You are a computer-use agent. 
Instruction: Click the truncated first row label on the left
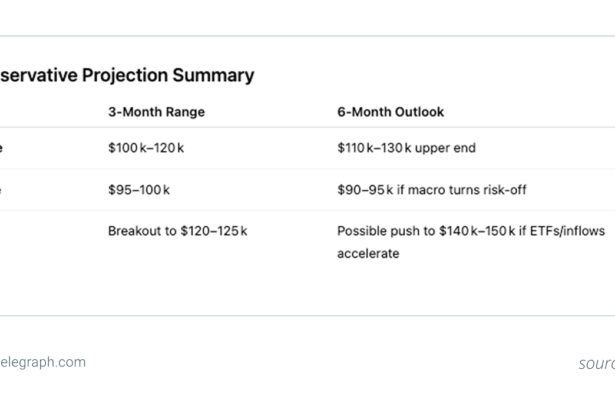(2, 148)
